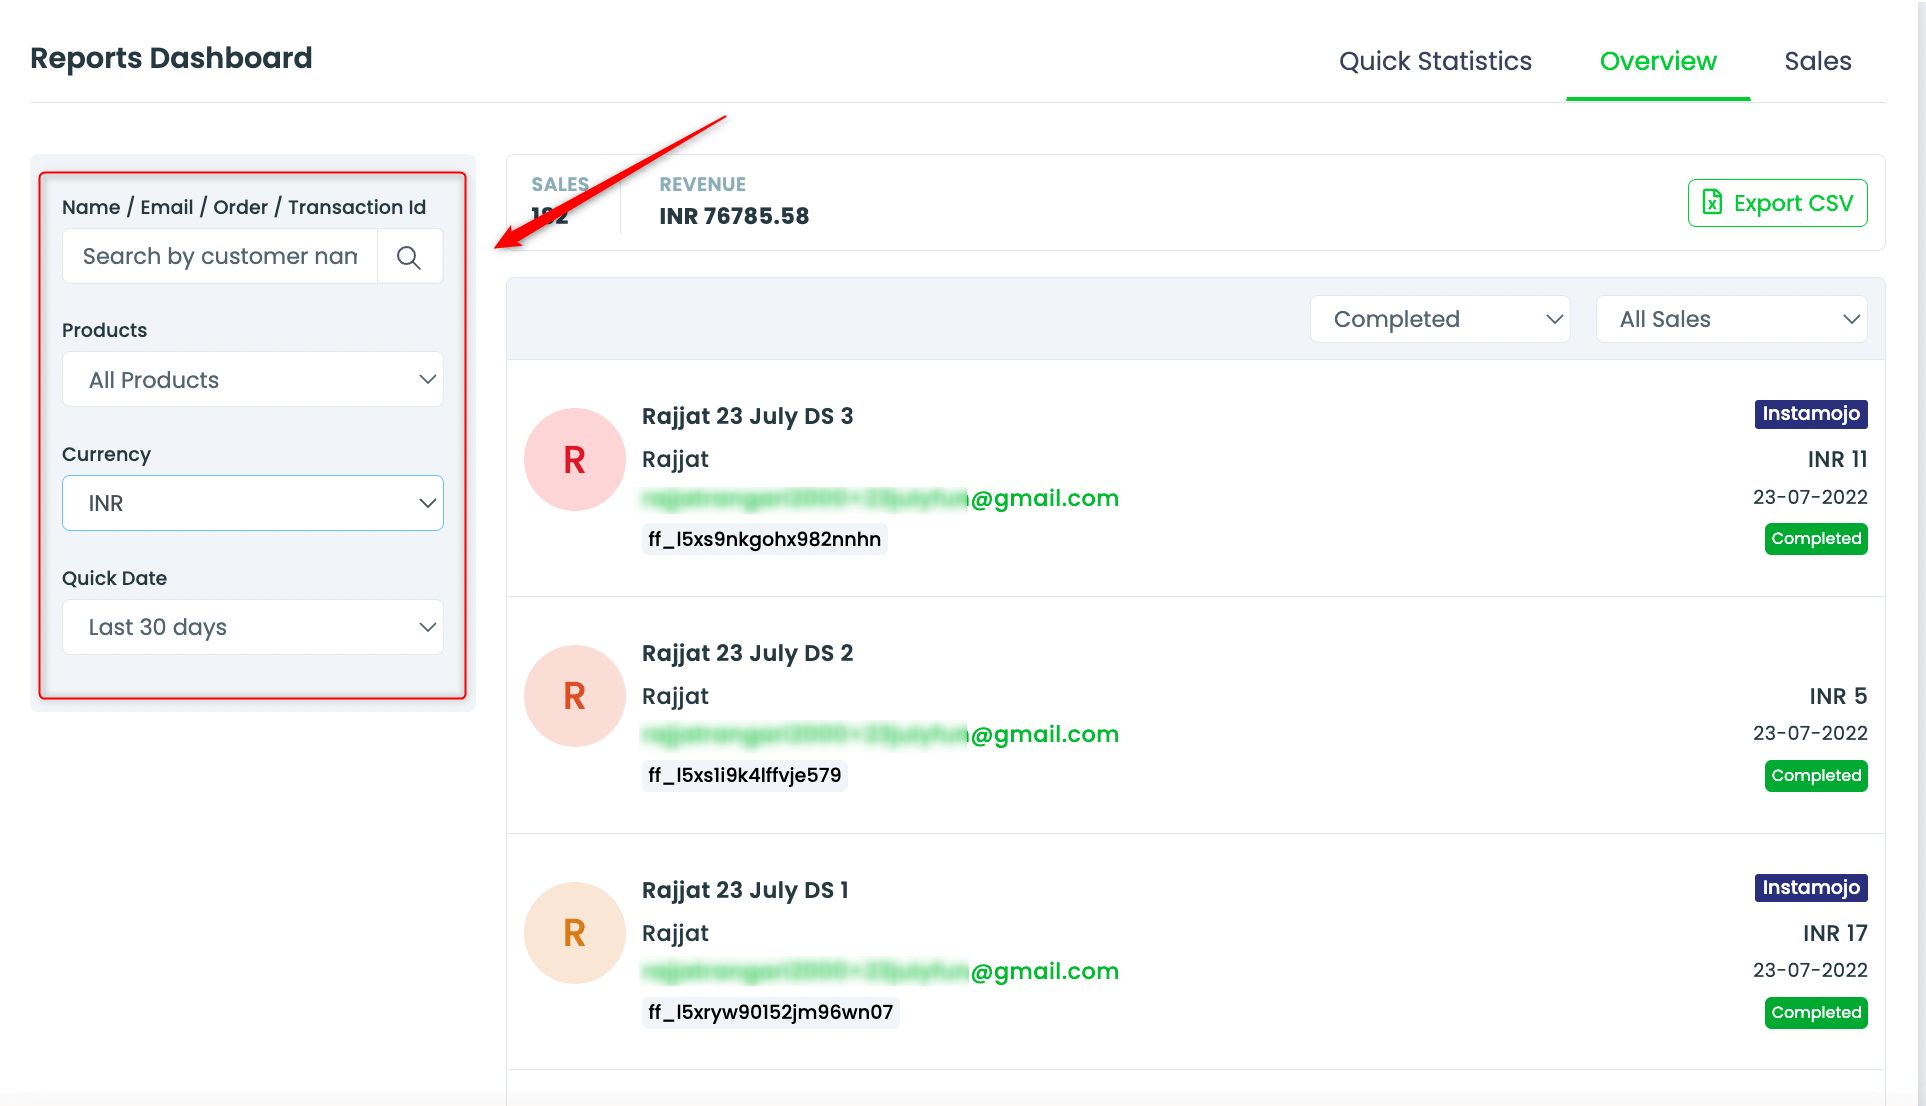
Task: Click Instamojo badge on DS 1 order
Action: [1810, 888]
